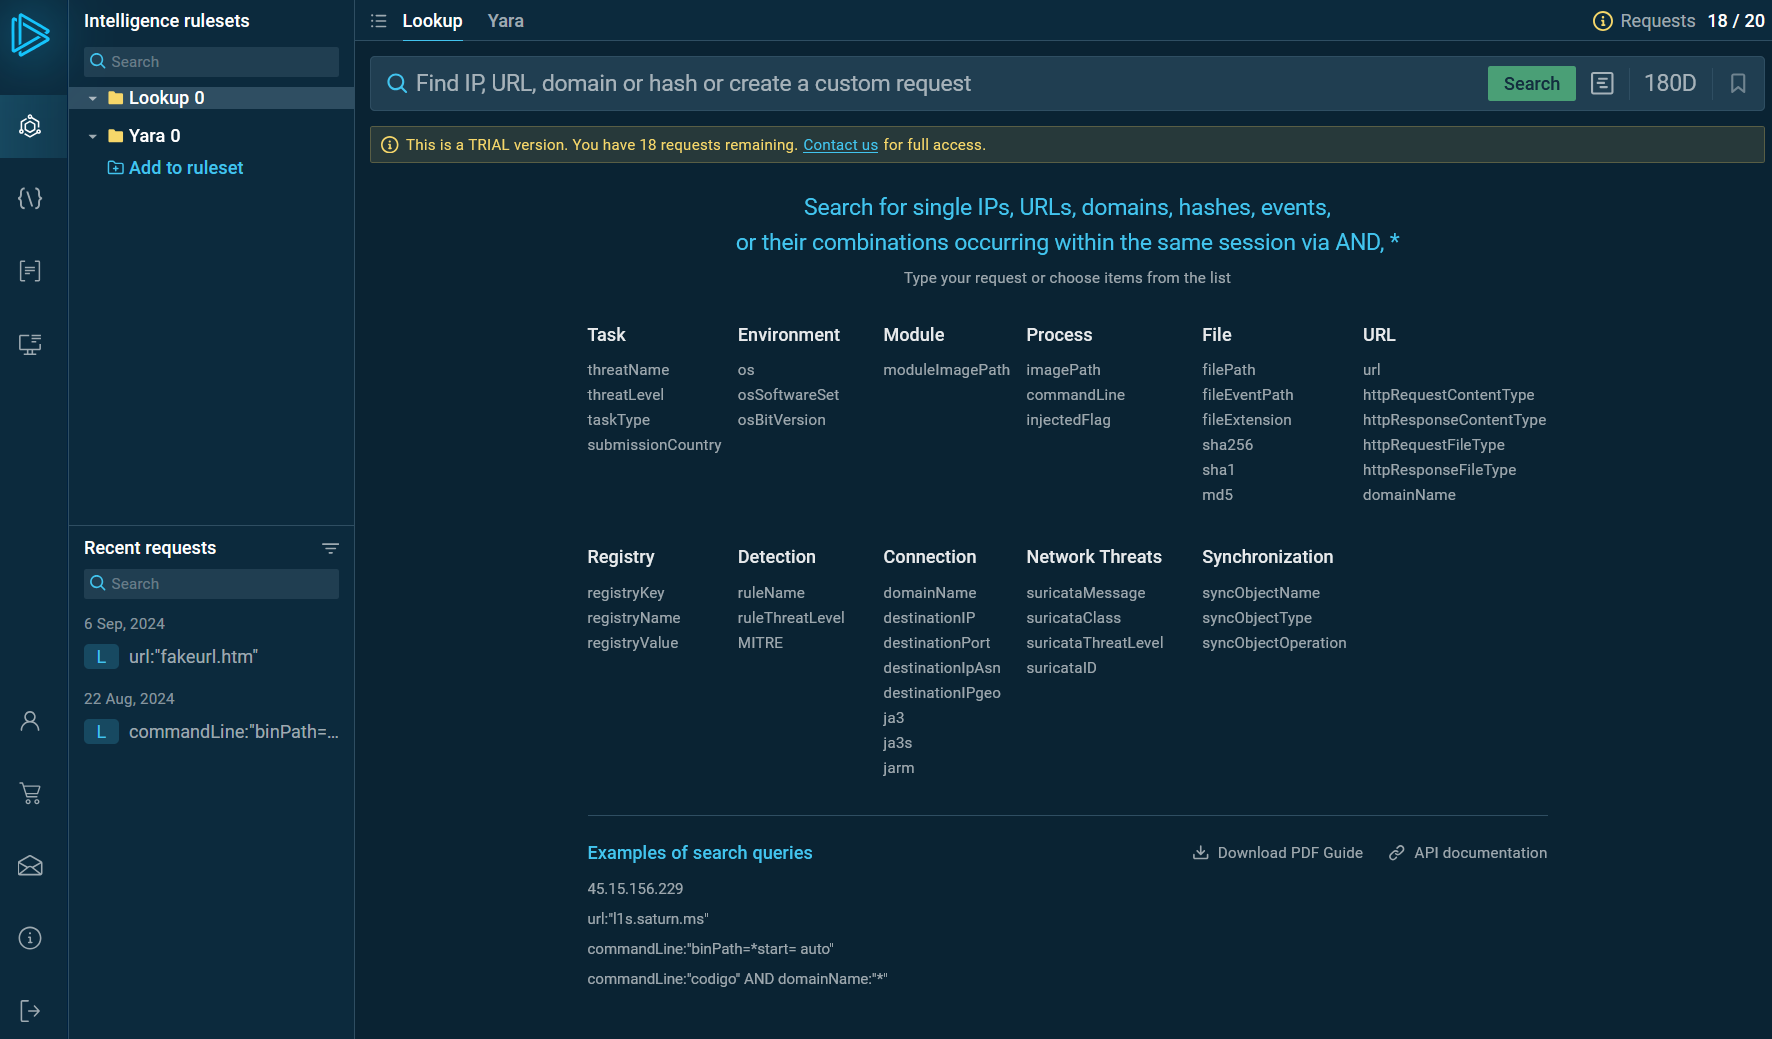The image size is (1772, 1039).
Task: Collapse the 'Yara 0' folder
Action: tap(93, 135)
